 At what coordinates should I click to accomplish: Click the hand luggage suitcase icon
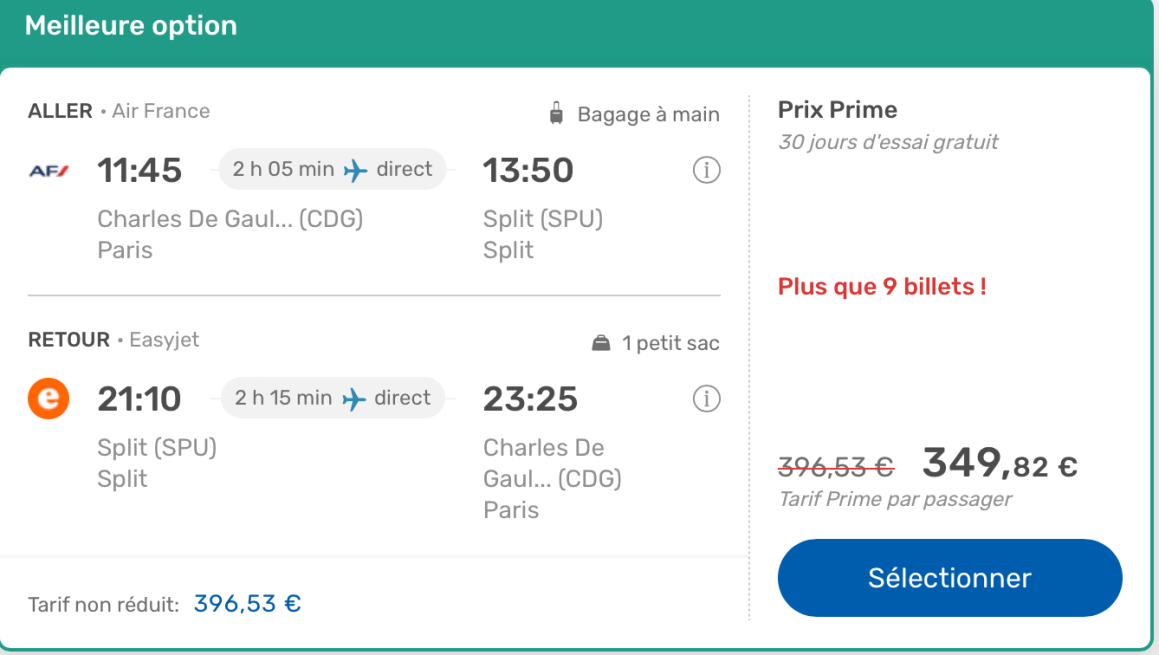(557, 114)
